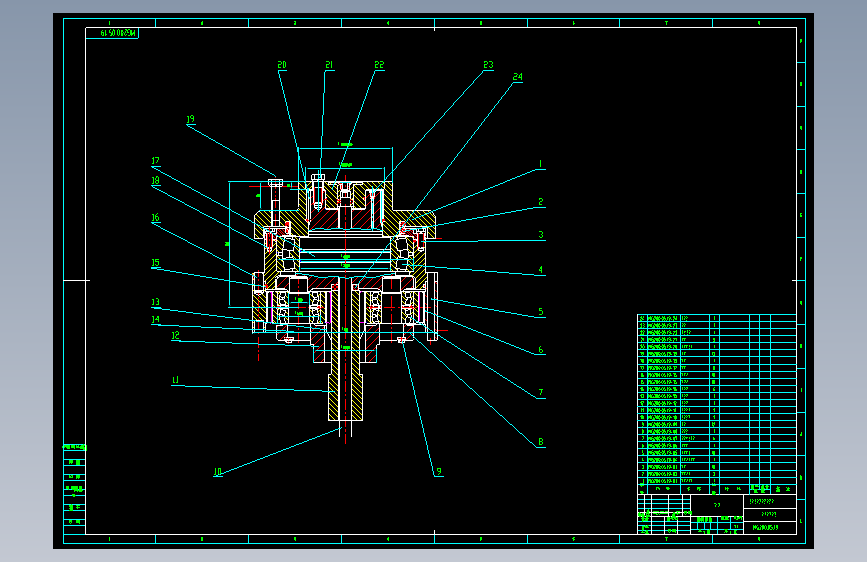Click the mirrored drawing-number box in the top-left corner
This screenshot has width=867, height=562.
pyautogui.click(x=112, y=33)
